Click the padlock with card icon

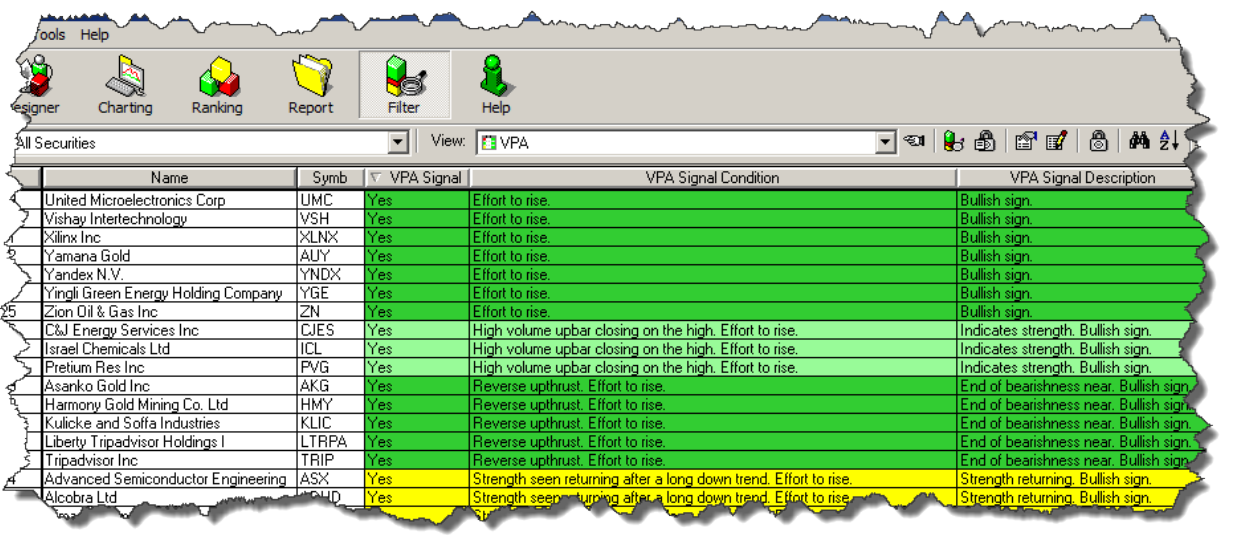click(984, 142)
